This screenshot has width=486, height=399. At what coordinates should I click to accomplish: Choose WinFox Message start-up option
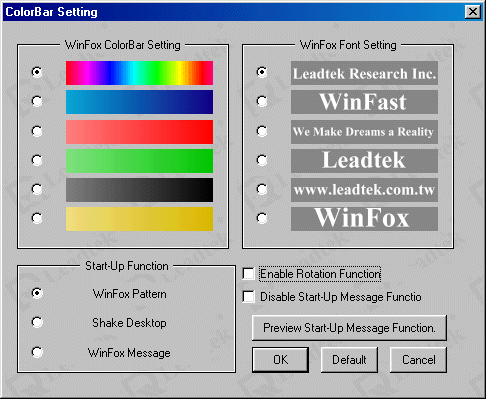pyautogui.click(x=37, y=352)
